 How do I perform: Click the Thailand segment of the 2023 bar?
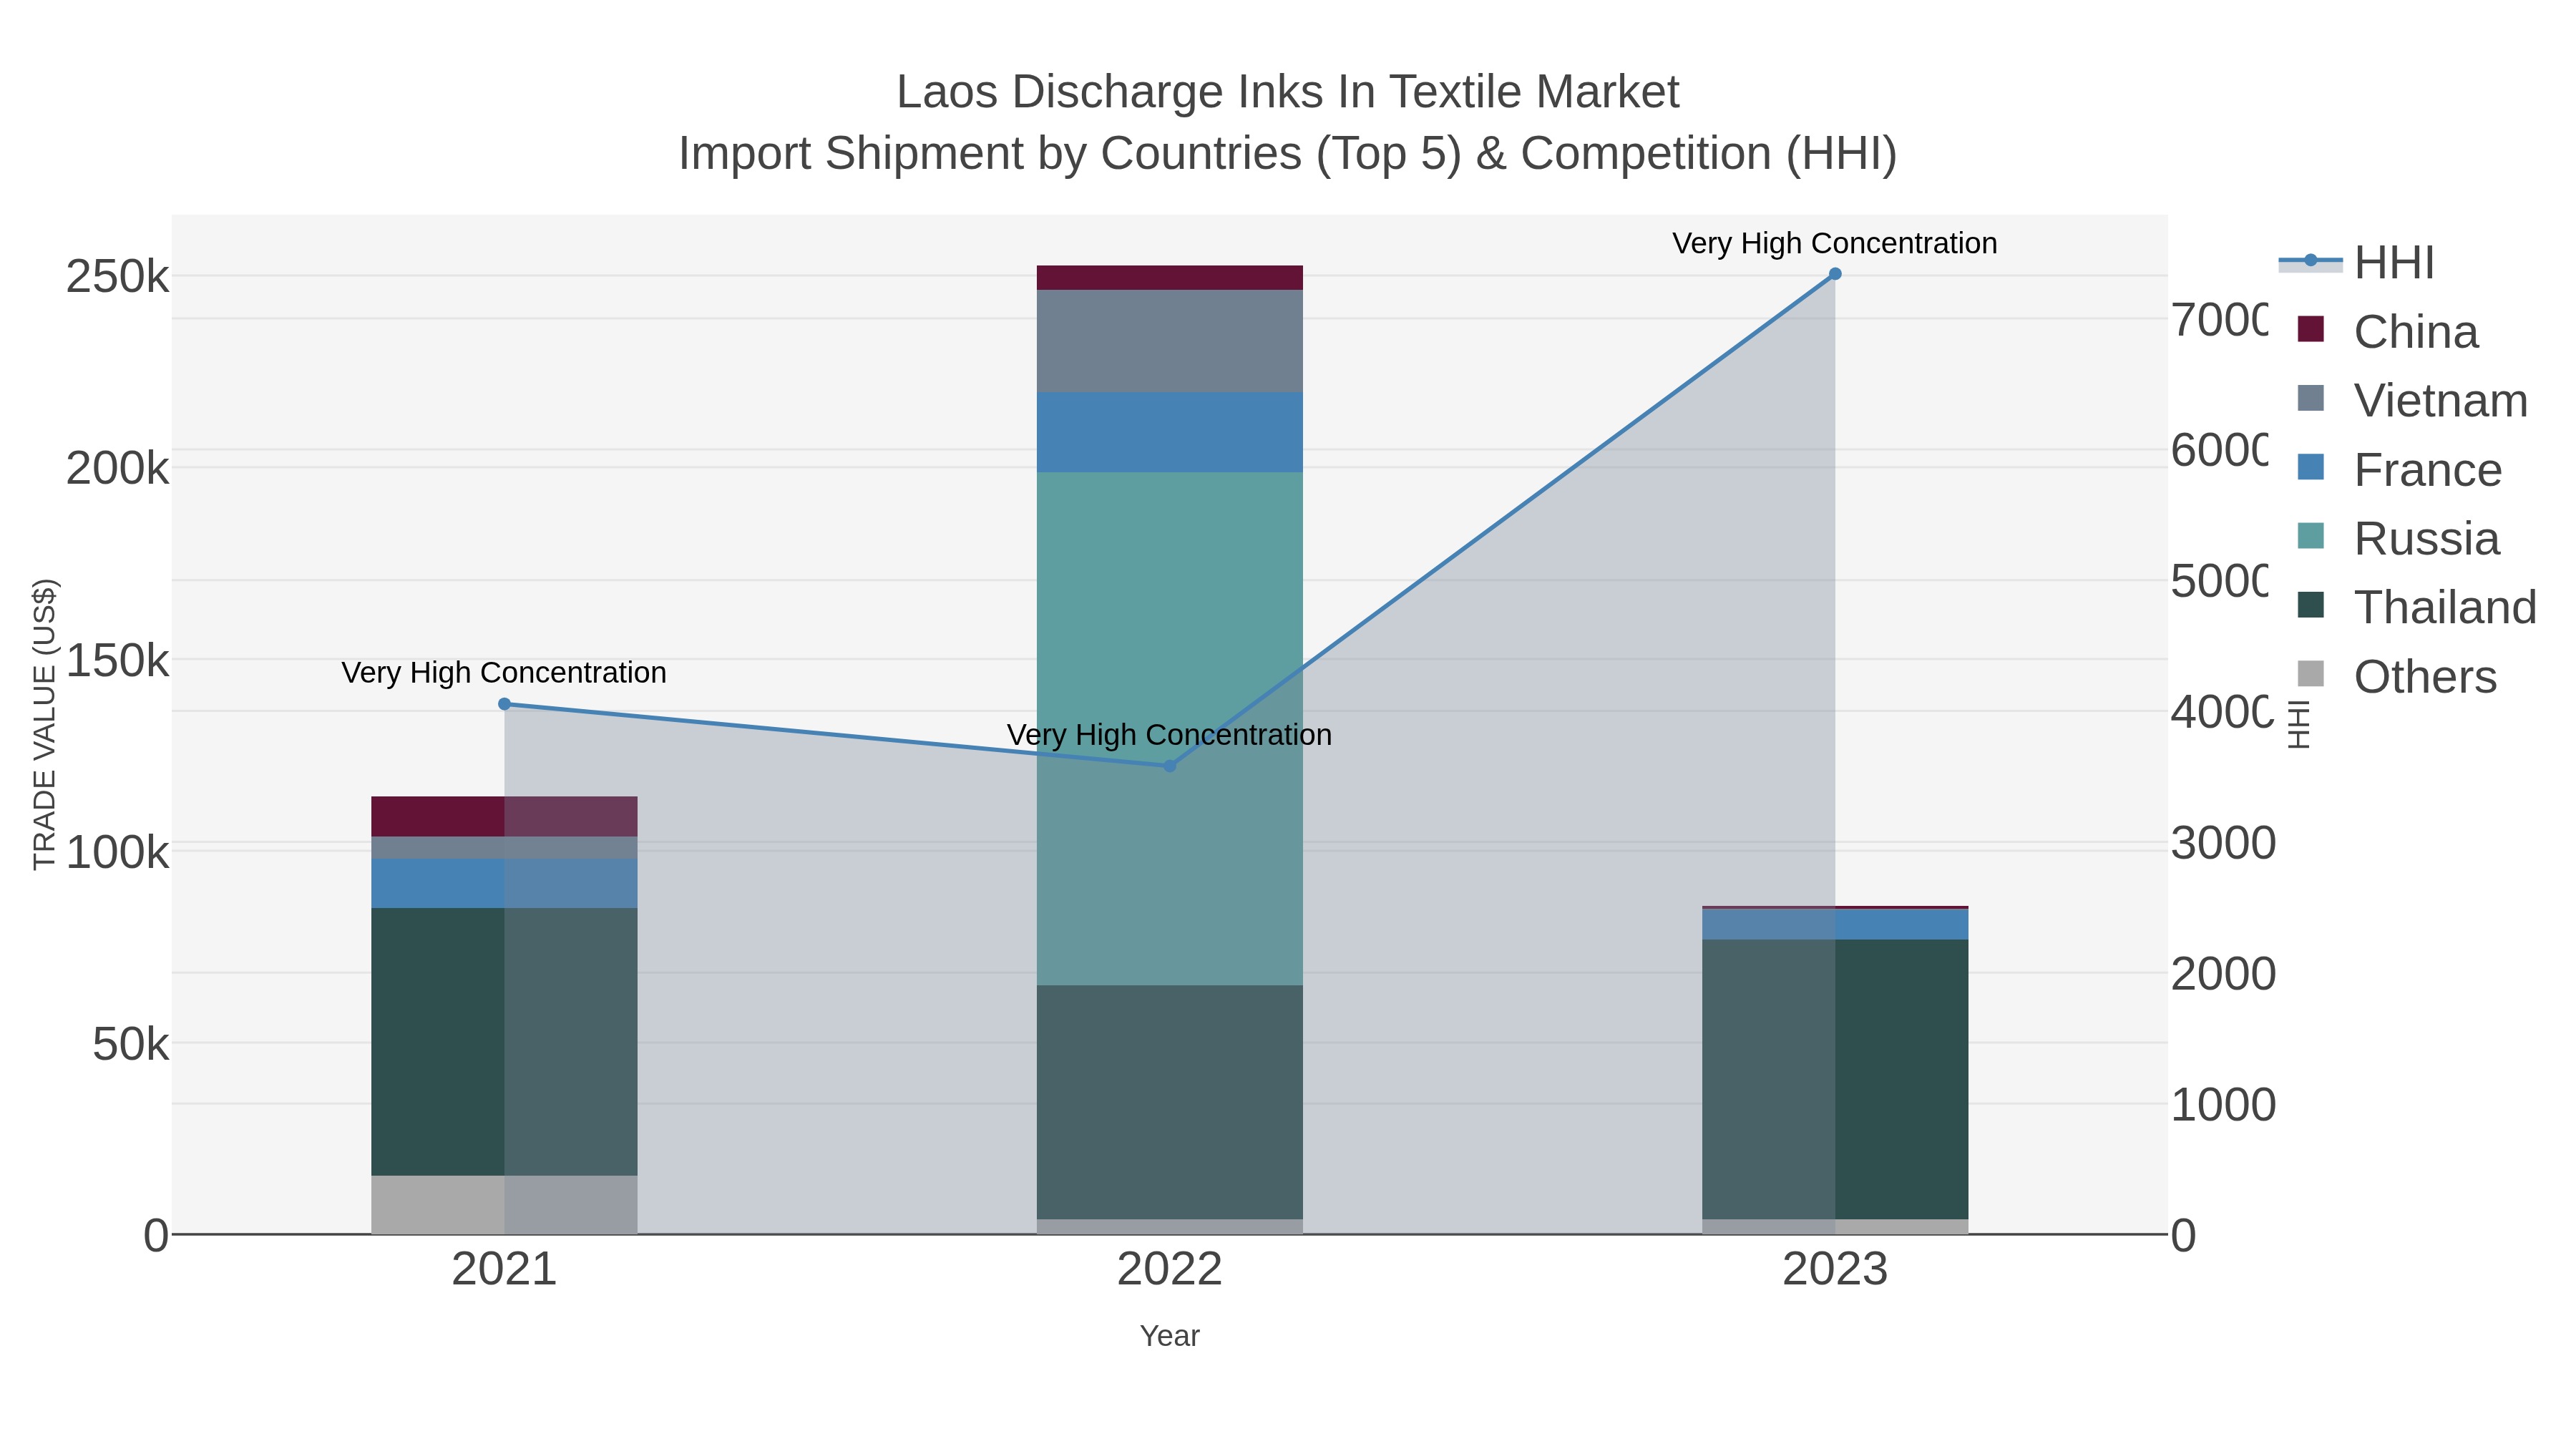[x=1835, y=1079]
